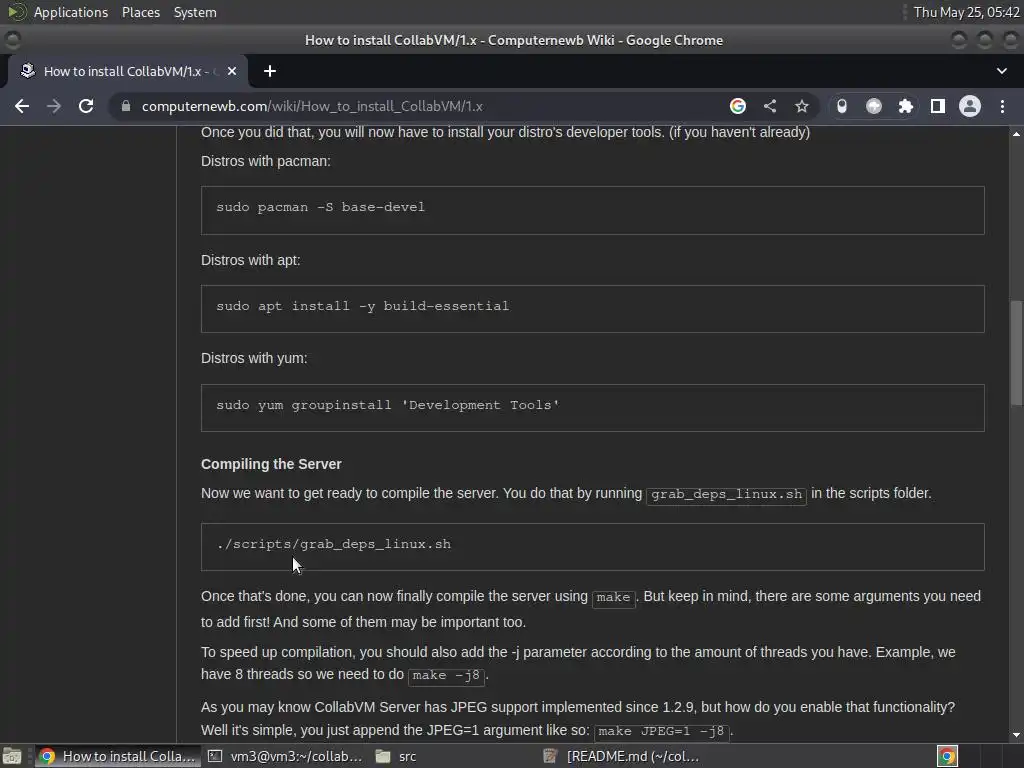This screenshot has width=1024, height=768.
Task: Click the Compiling the Server heading
Action: 271,464
